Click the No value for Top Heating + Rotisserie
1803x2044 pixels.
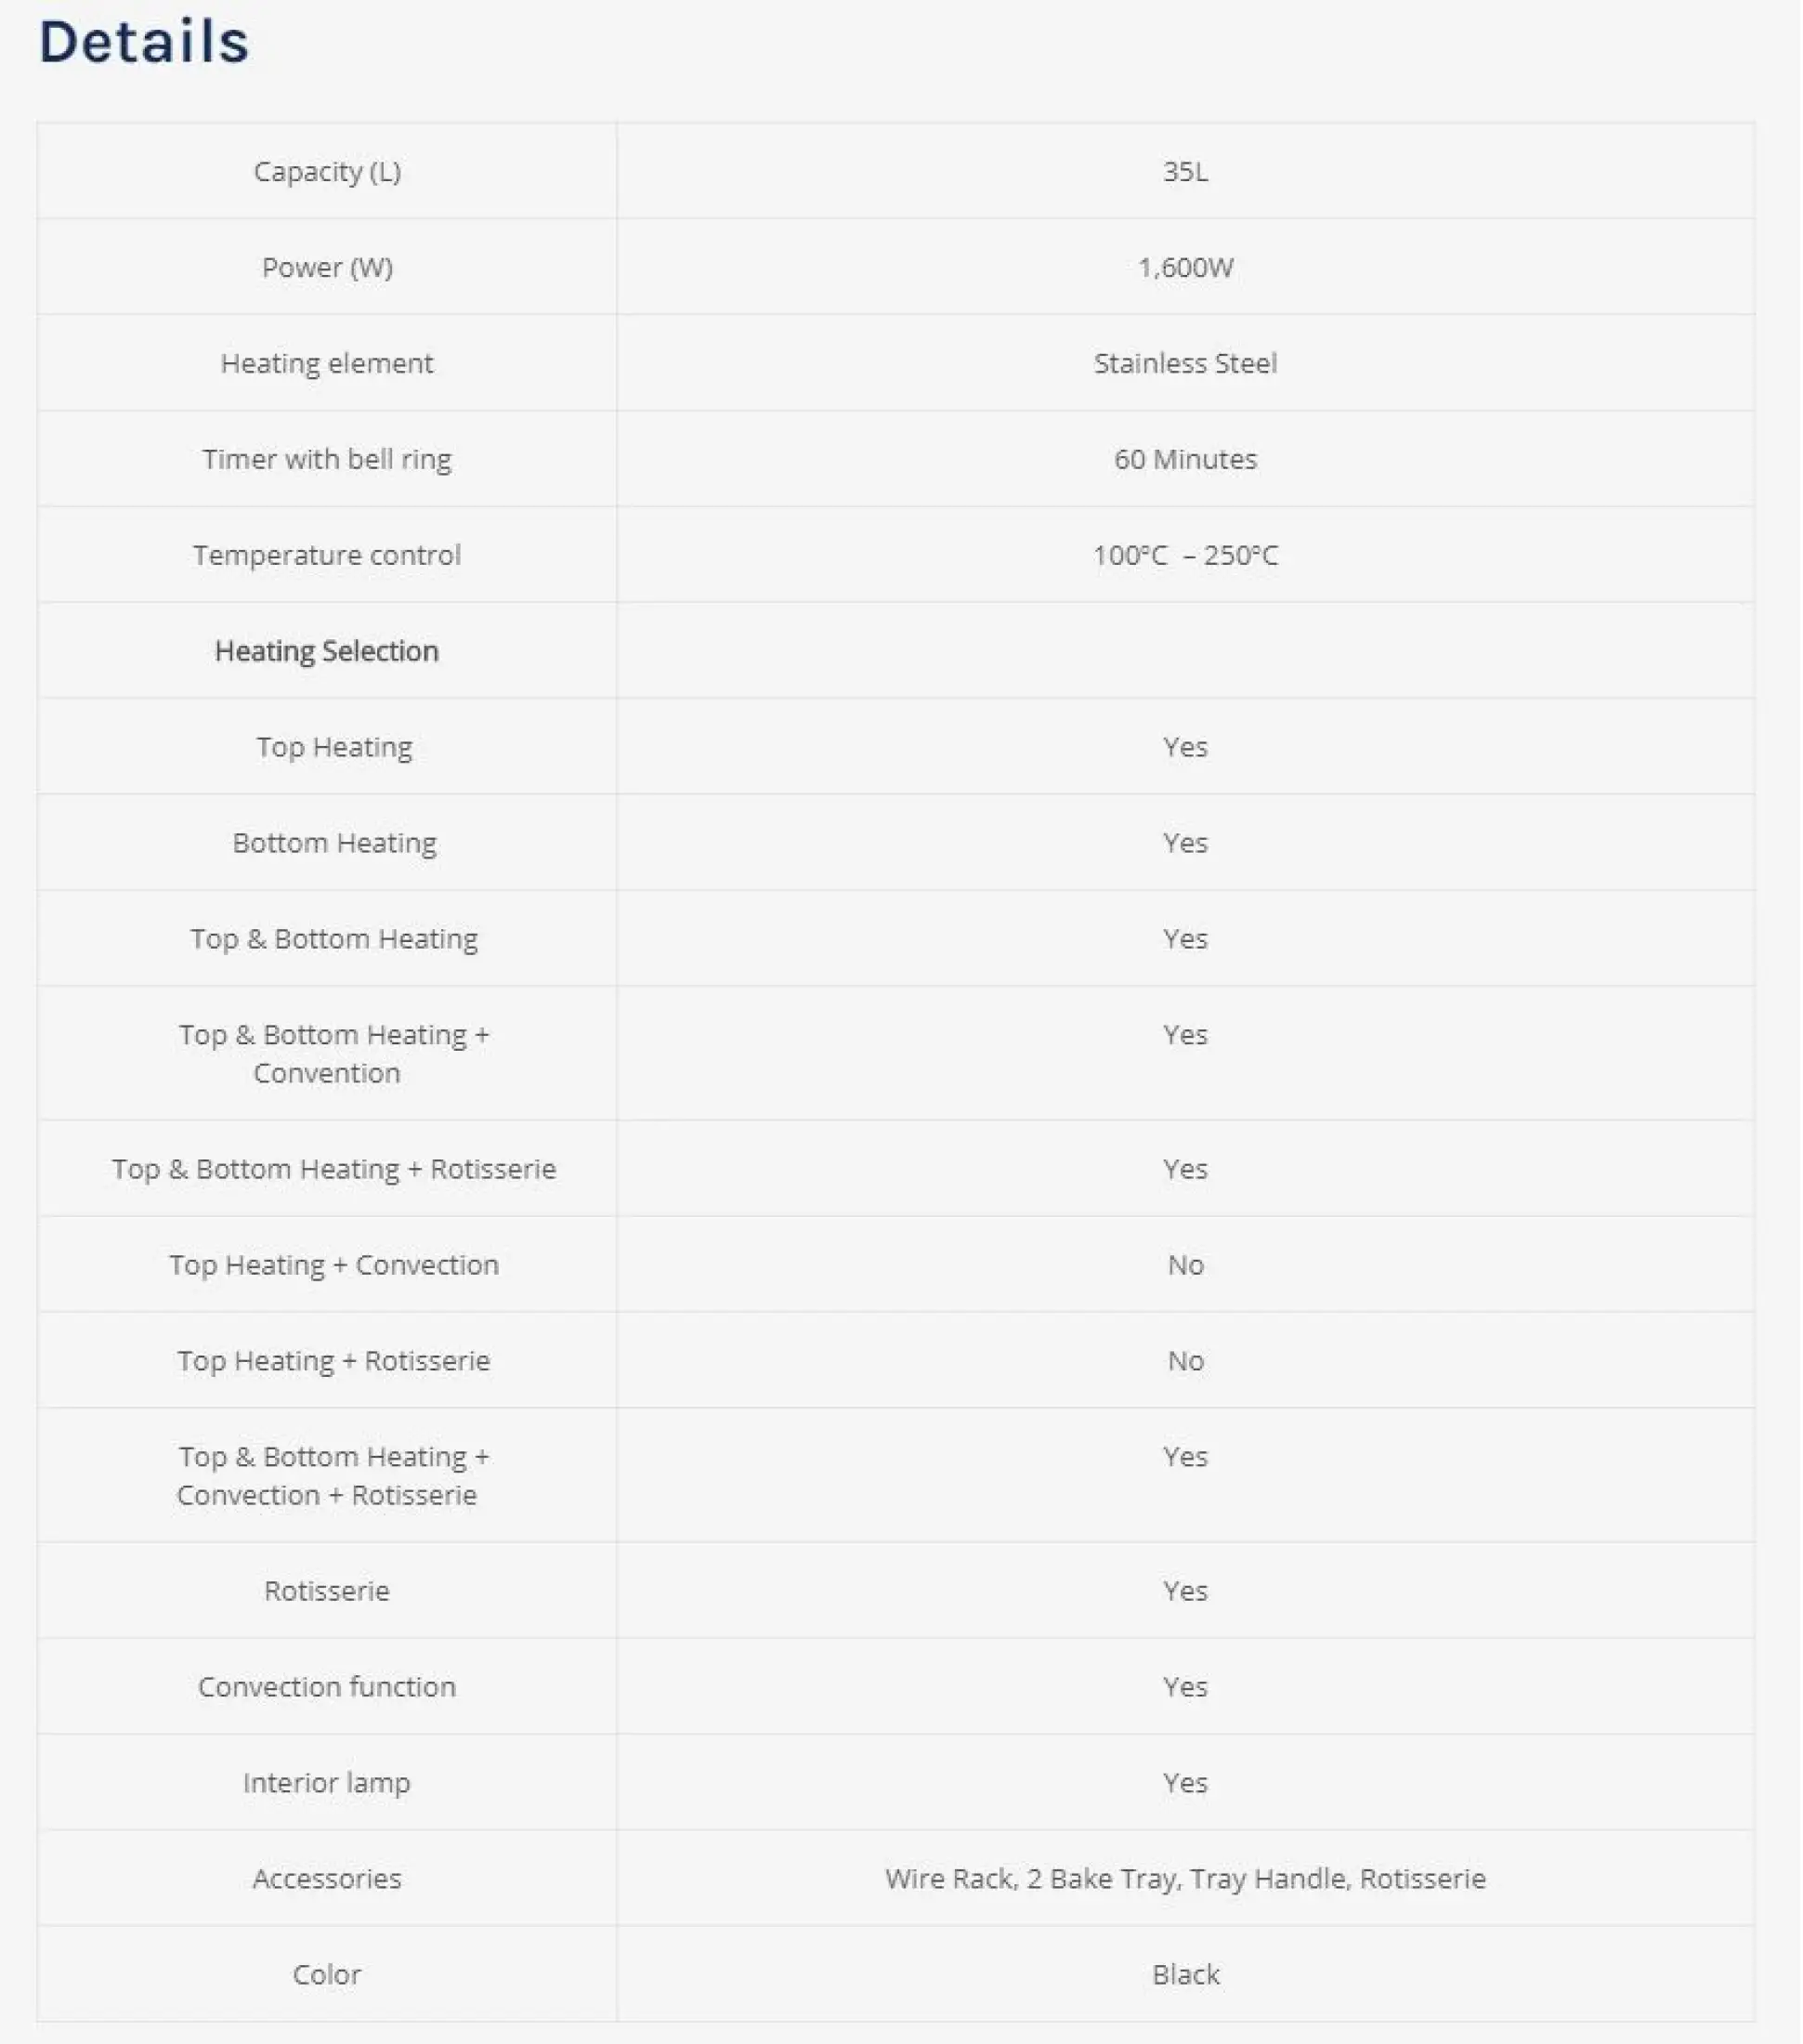(1186, 1362)
